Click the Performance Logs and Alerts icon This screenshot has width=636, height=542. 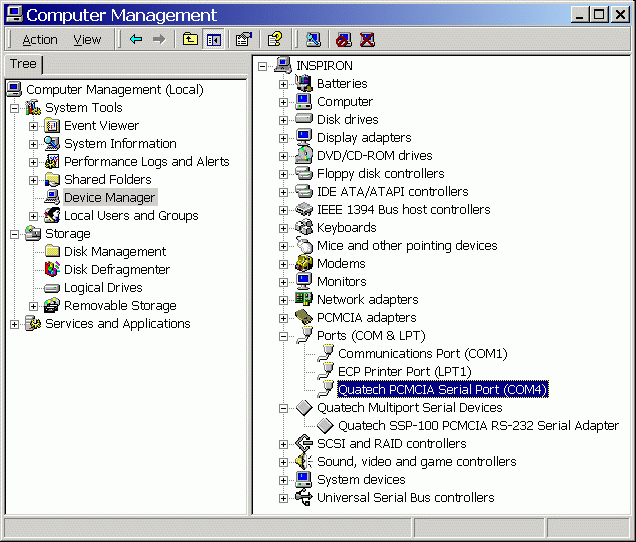[52, 161]
